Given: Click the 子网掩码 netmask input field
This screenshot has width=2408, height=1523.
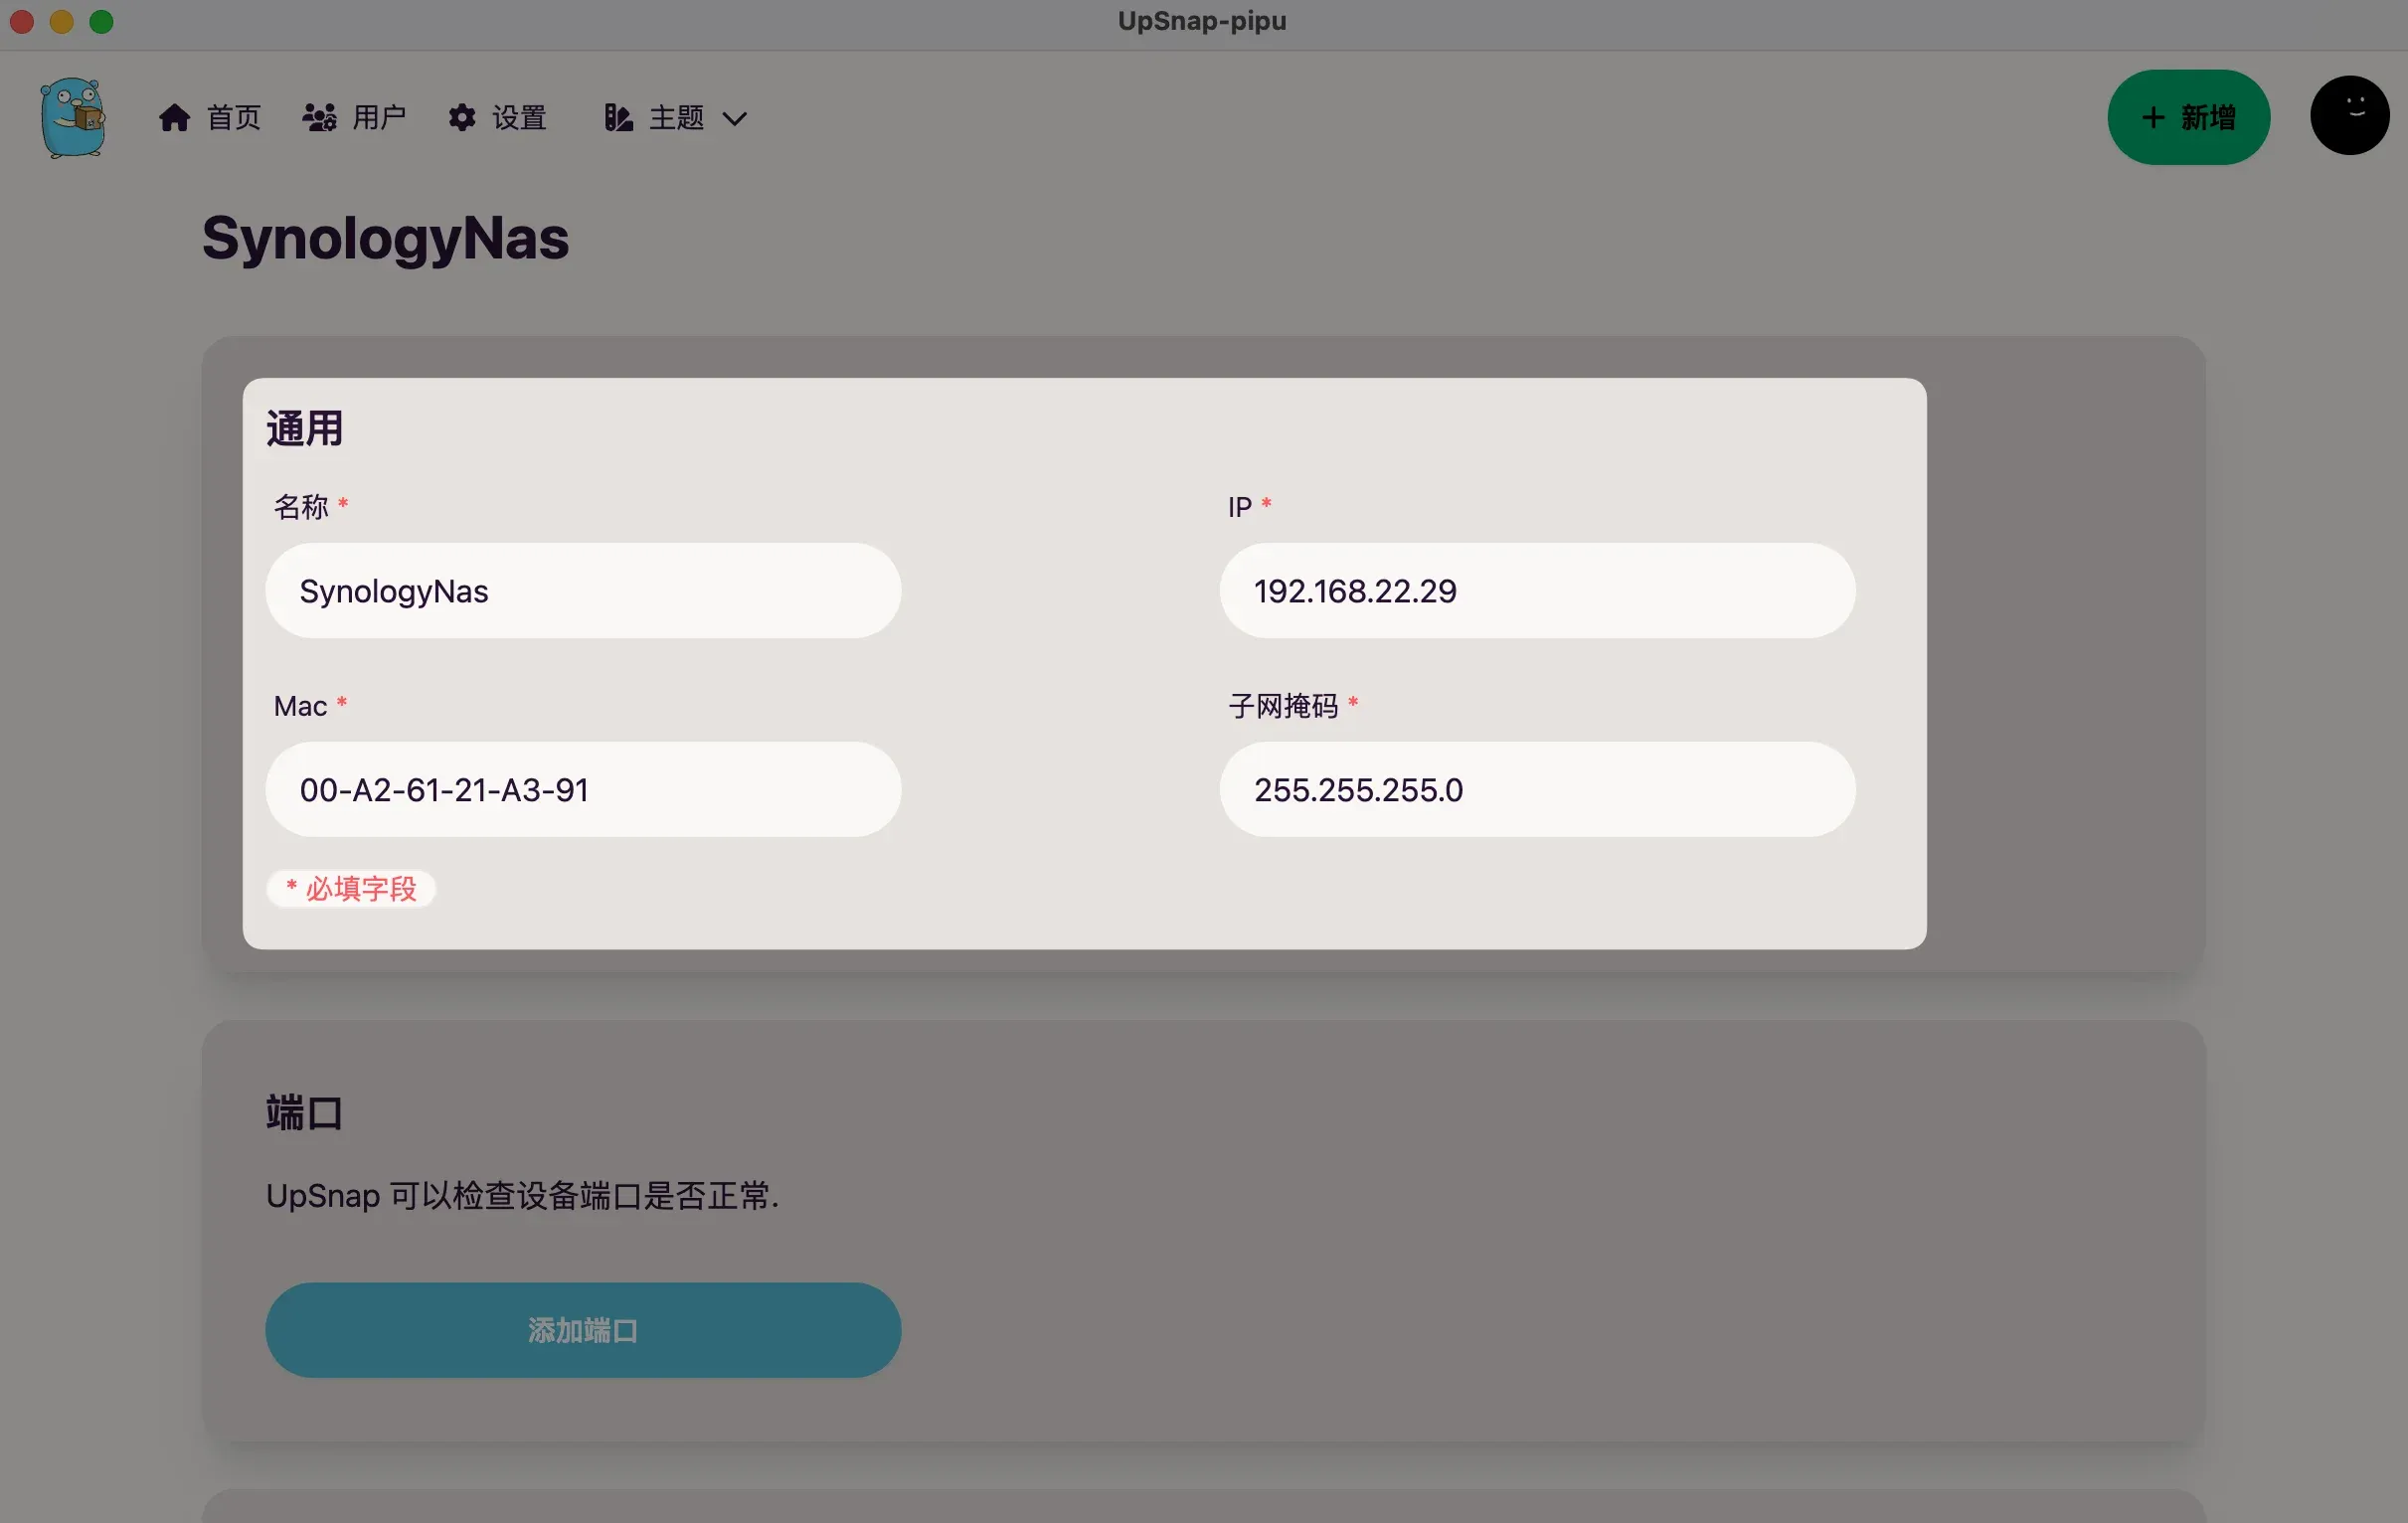Looking at the screenshot, I should [1537, 790].
